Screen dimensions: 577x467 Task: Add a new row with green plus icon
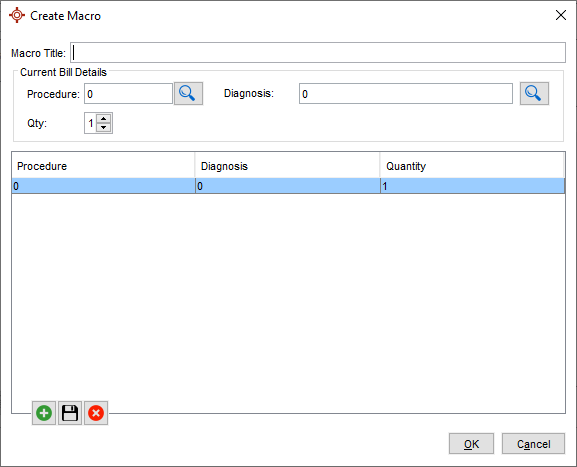pos(44,413)
